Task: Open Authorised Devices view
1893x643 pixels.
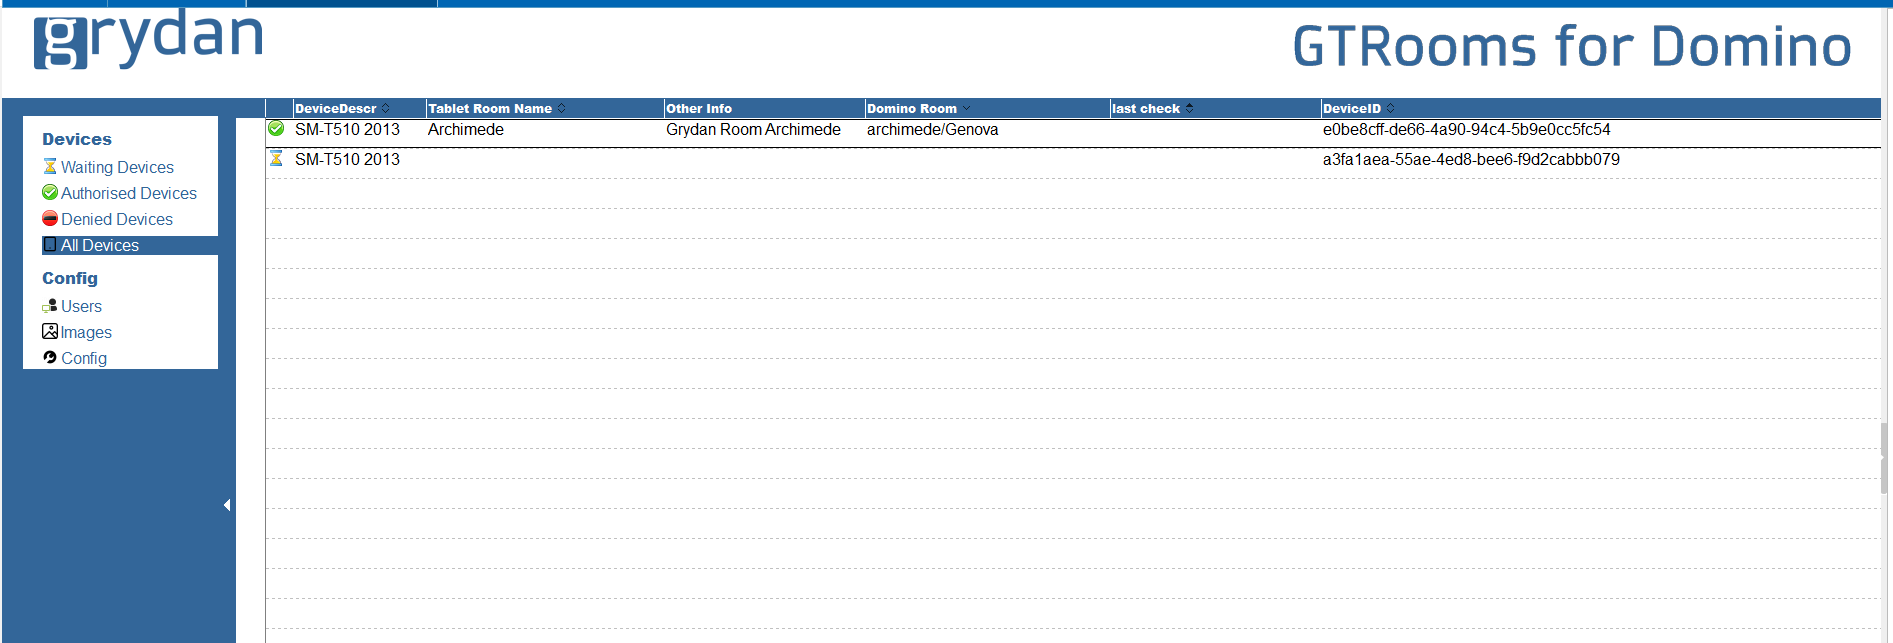Action: (x=129, y=193)
